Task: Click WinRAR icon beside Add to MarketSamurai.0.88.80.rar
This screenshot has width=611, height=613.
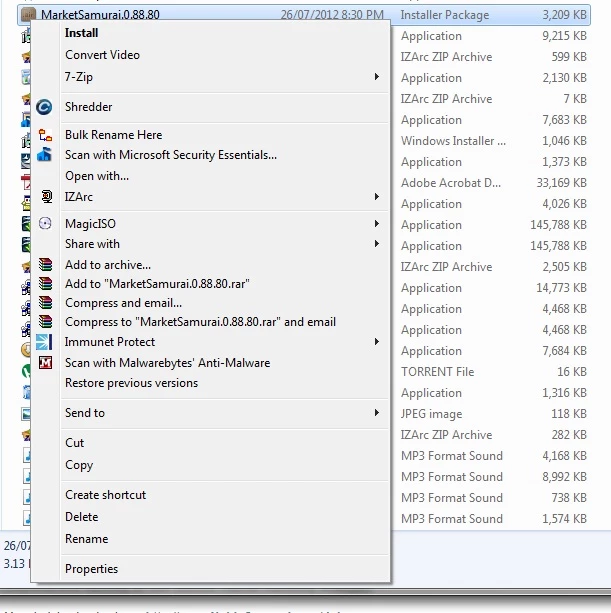Action: (45, 283)
